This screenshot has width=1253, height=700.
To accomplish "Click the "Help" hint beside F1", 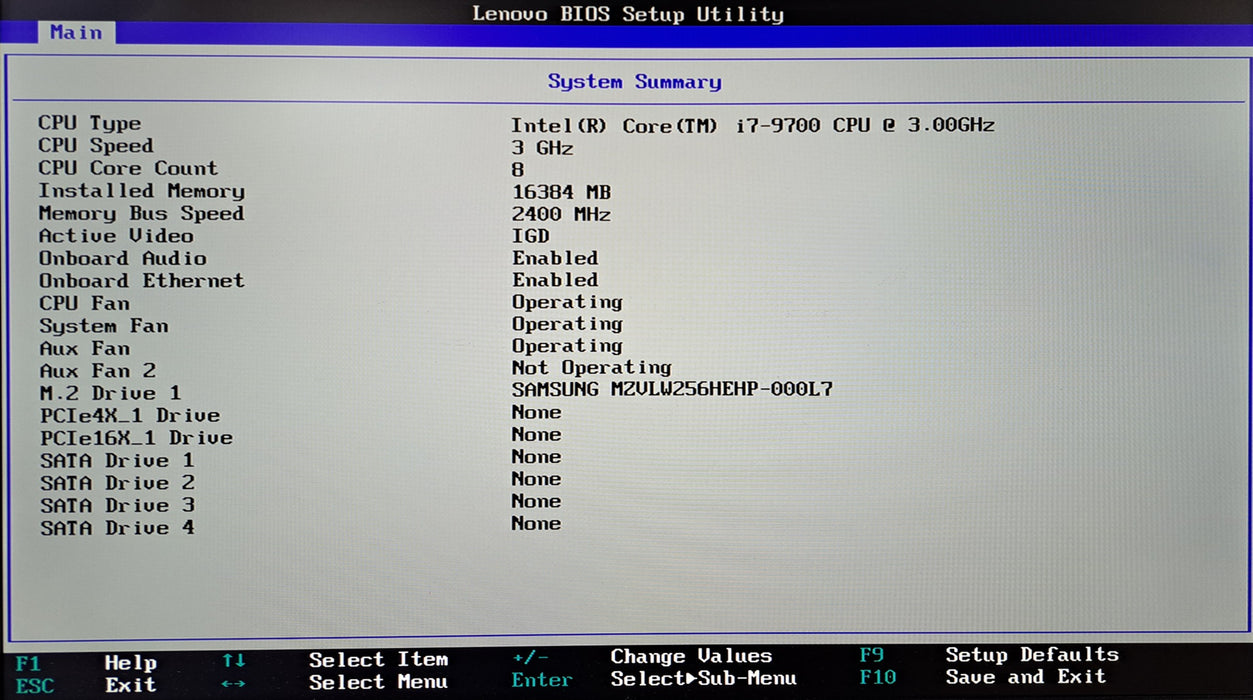I will tap(130, 663).
